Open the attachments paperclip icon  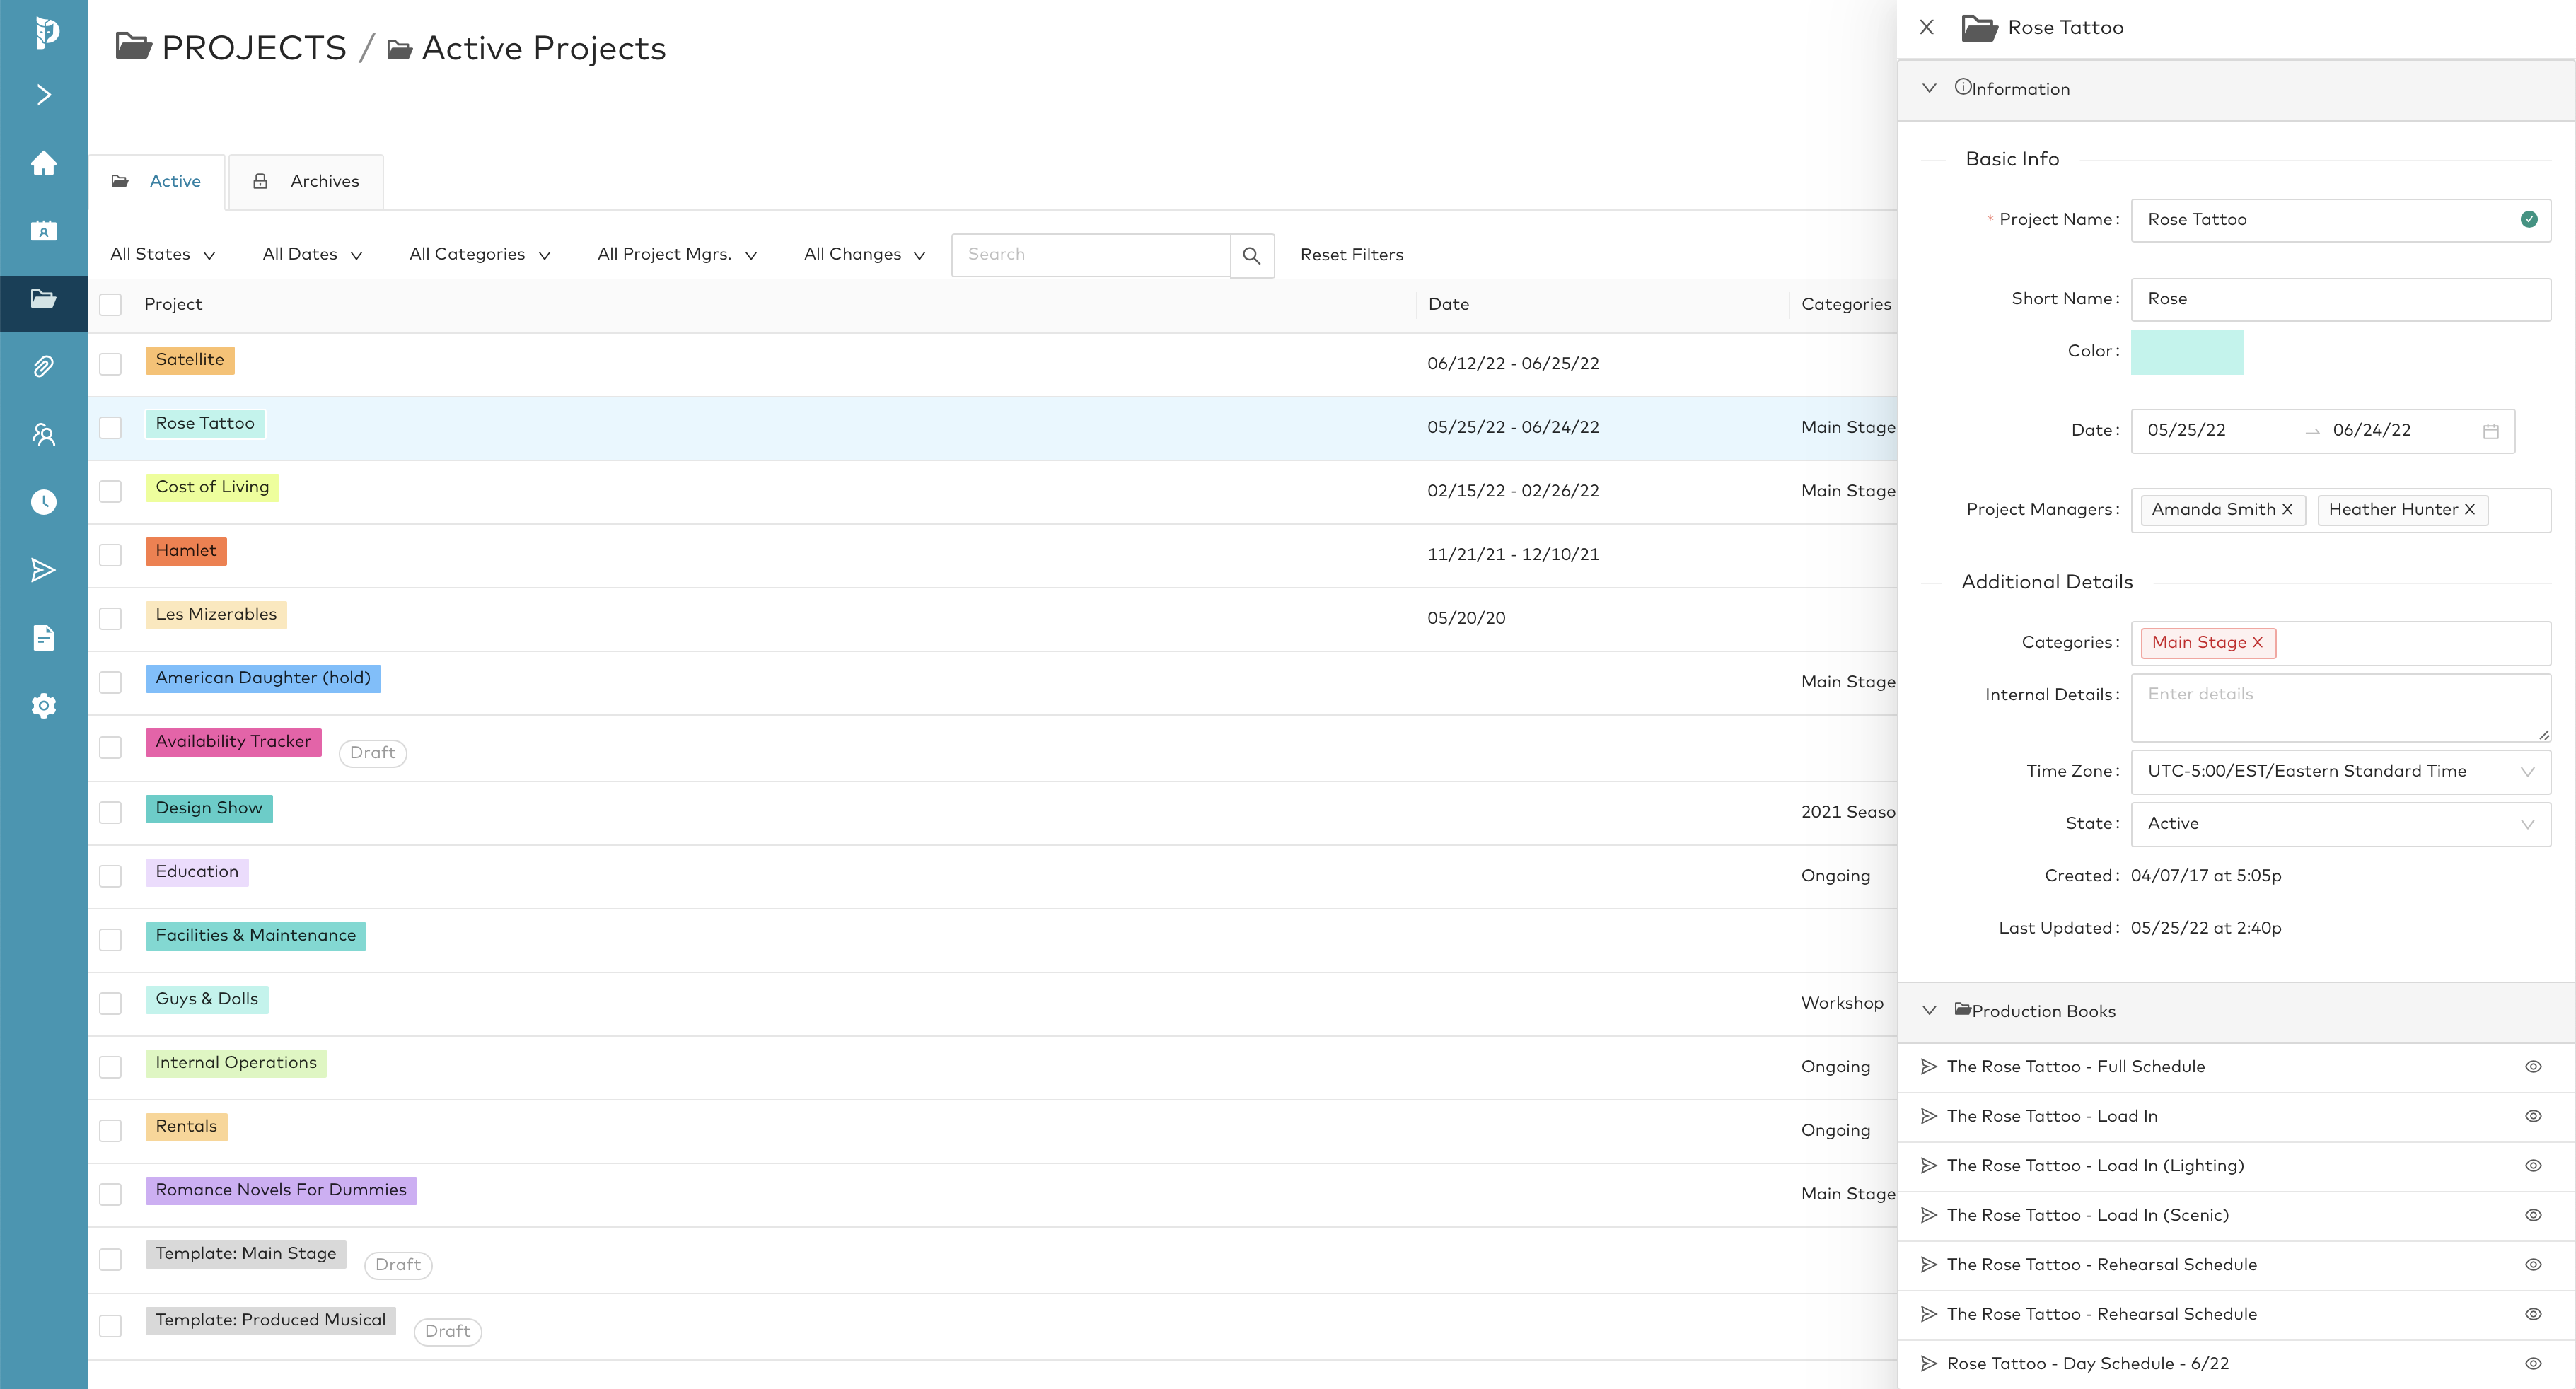coord(44,366)
